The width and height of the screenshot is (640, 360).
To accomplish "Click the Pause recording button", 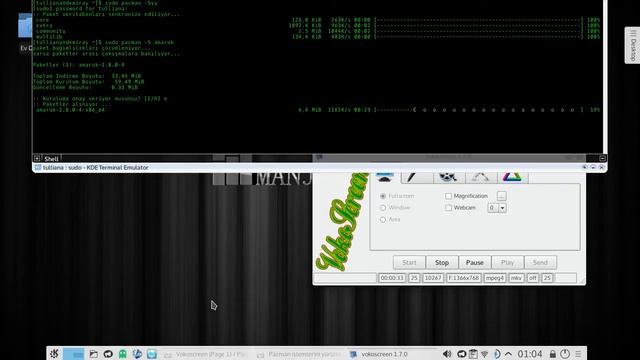I will (x=475, y=262).
